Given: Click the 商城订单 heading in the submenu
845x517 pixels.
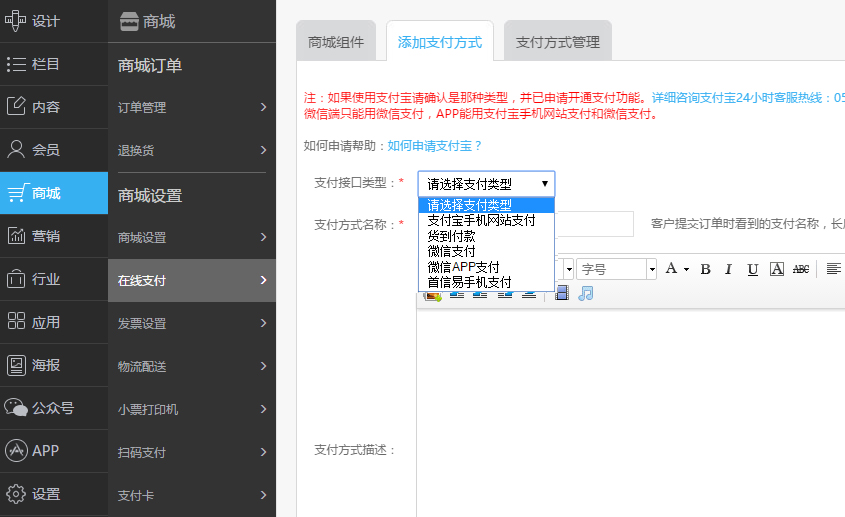Looking at the screenshot, I should pos(150,65).
